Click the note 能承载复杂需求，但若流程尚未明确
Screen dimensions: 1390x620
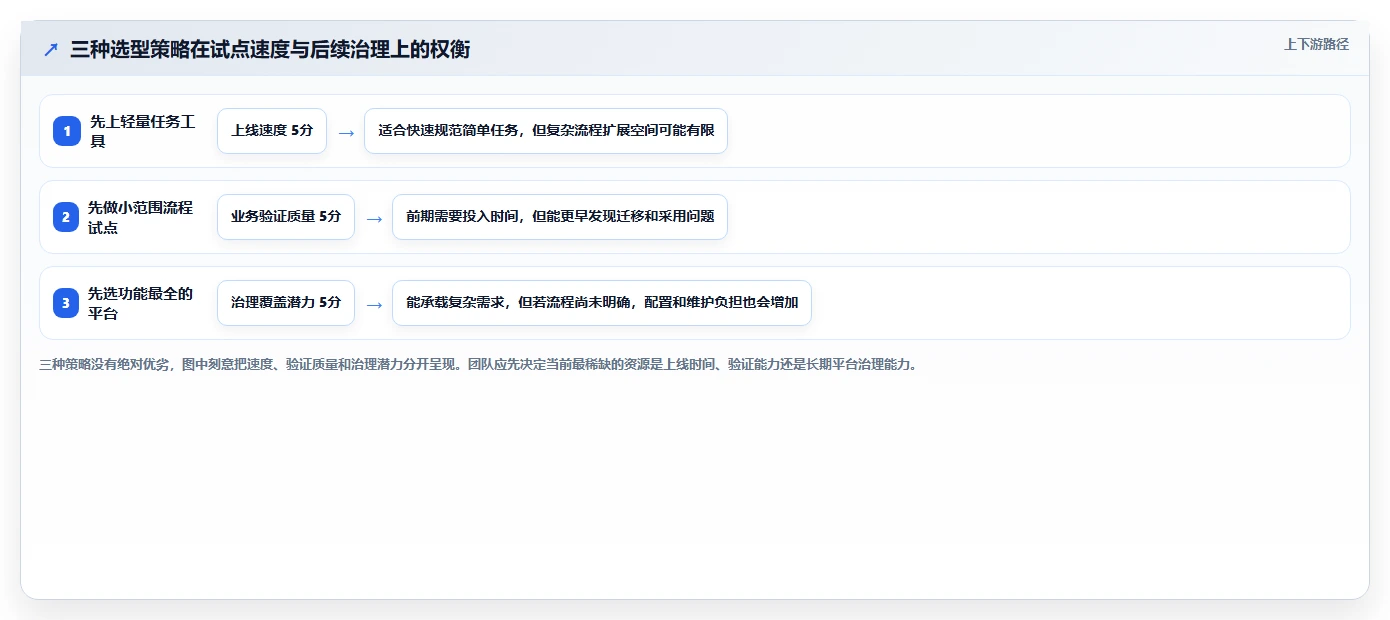coord(602,303)
